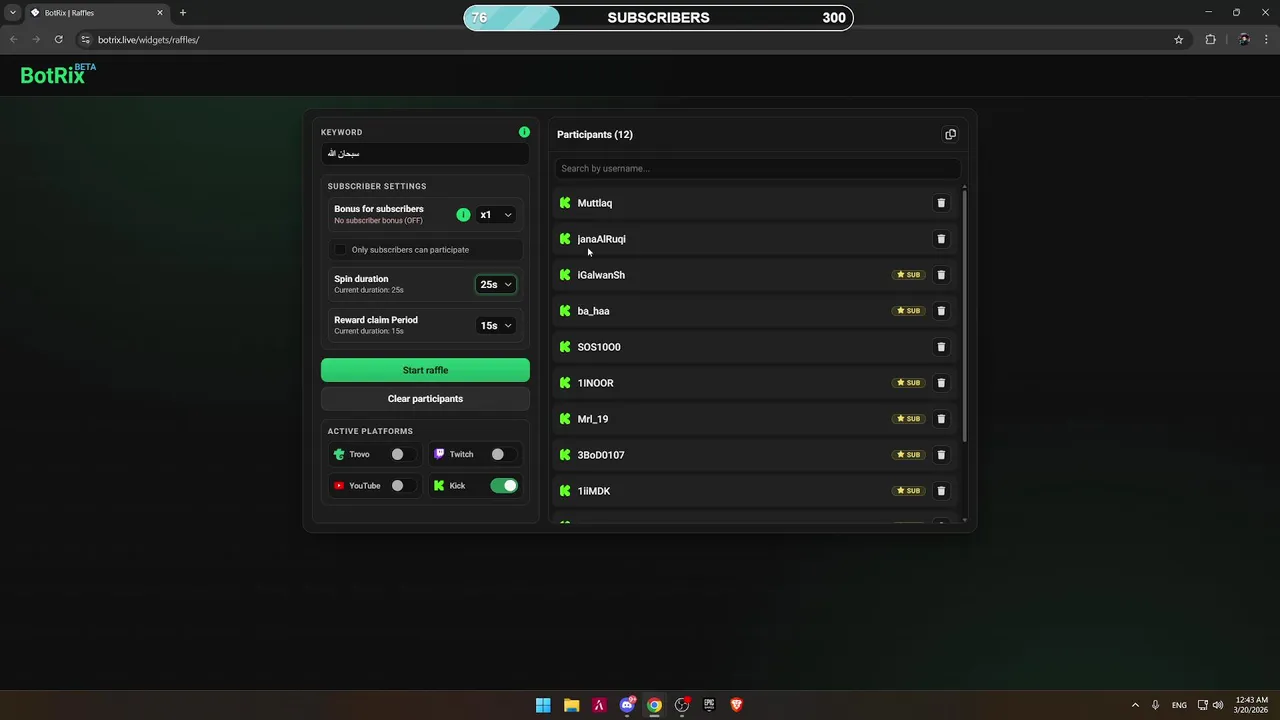Screen dimensions: 1280x720
Task: Click the keyword info icon
Action: tap(524, 132)
